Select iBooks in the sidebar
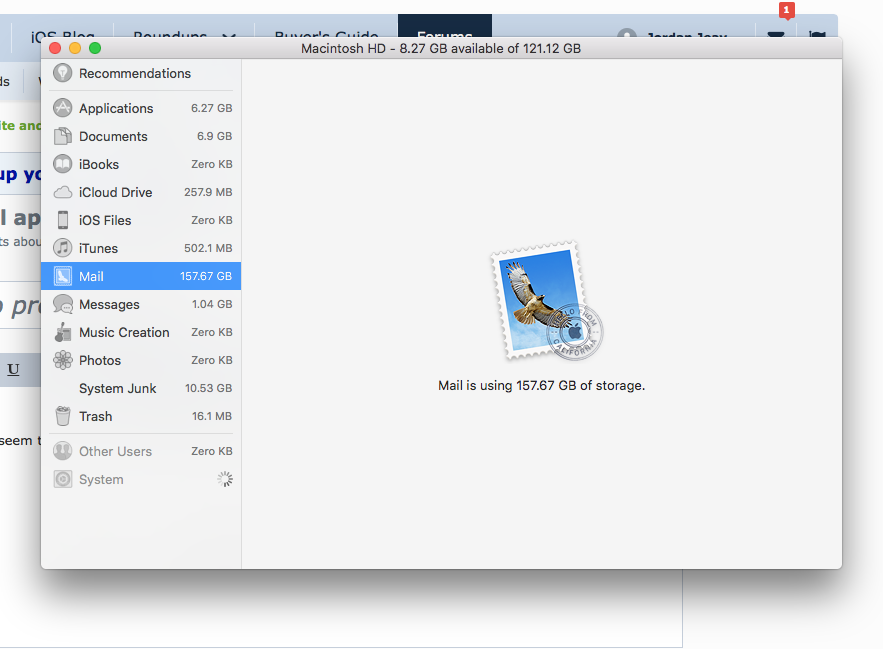883x649 pixels. pos(141,164)
